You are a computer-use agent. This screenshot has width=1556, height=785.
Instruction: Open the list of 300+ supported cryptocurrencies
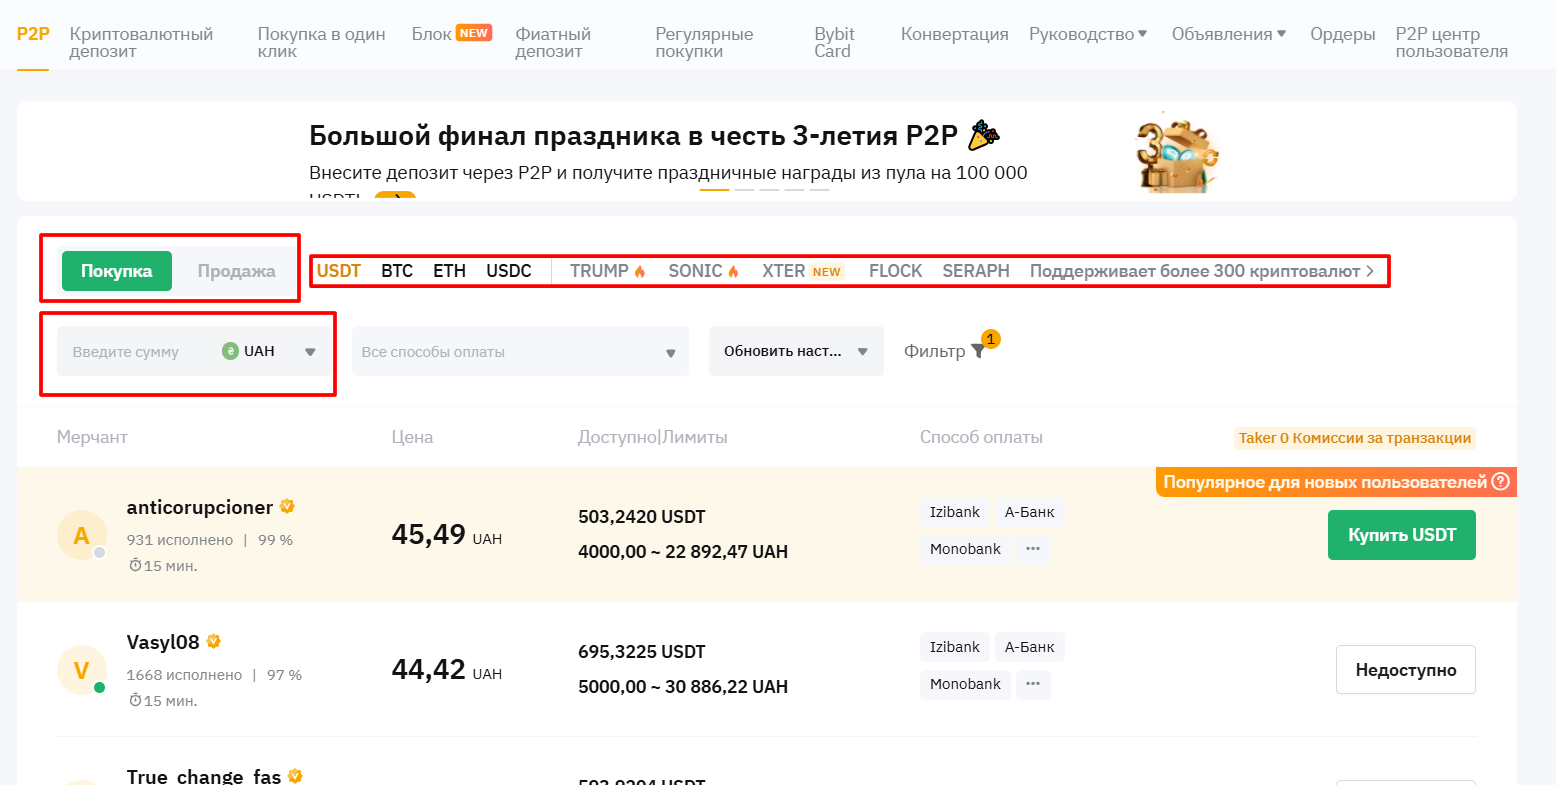pyautogui.click(x=1202, y=271)
